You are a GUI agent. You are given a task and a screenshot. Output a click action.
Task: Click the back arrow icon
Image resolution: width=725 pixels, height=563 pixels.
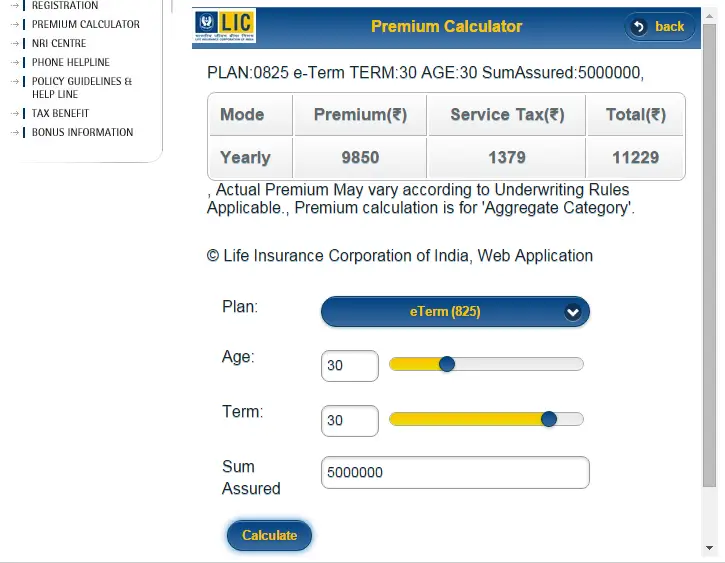pos(639,27)
